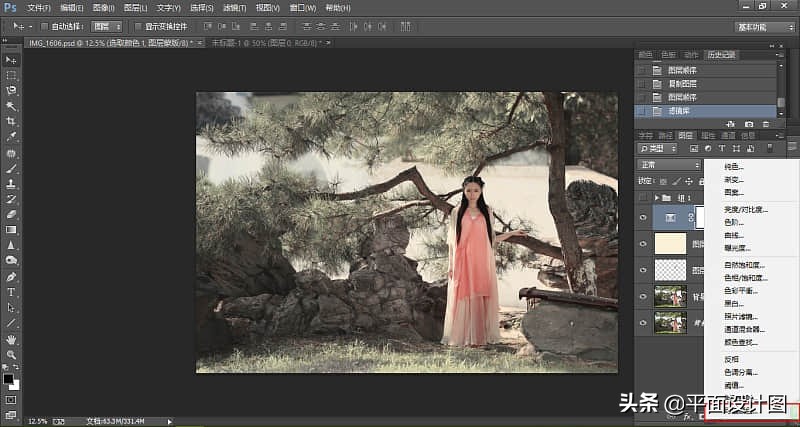Select the Move tool in the toolbox

click(x=12, y=60)
